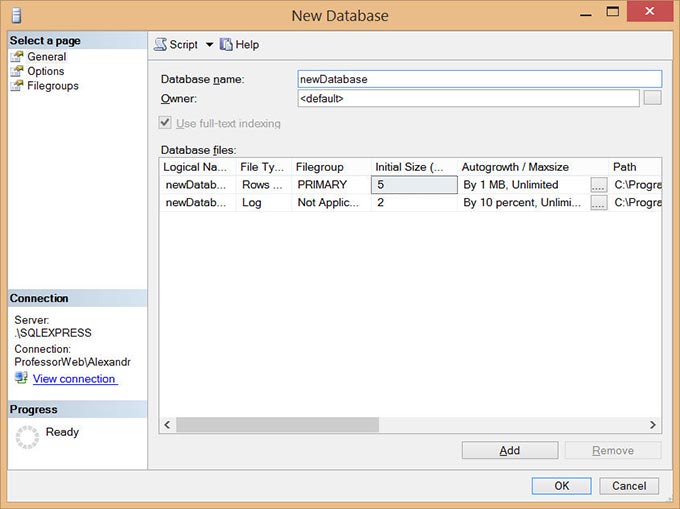The height and width of the screenshot is (509, 680).
Task: Click the Log file path cell
Action: point(636,202)
